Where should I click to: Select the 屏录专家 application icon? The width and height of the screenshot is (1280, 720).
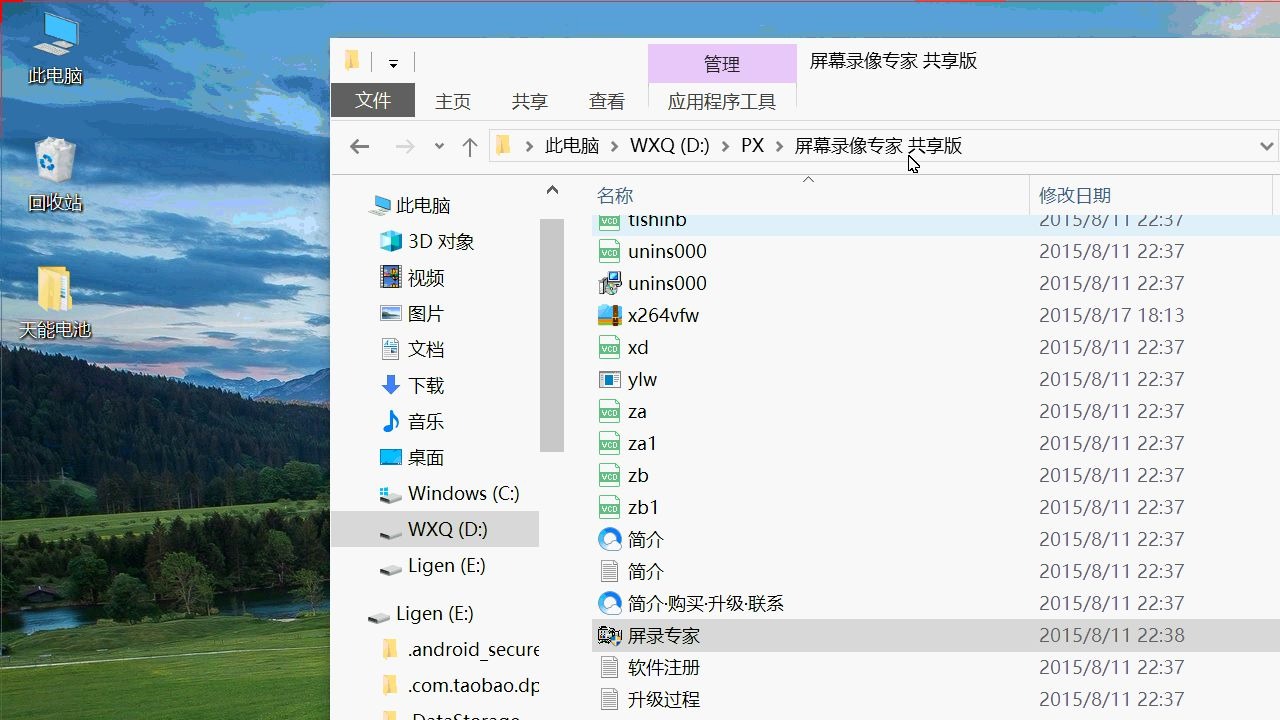click(x=610, y=636)
